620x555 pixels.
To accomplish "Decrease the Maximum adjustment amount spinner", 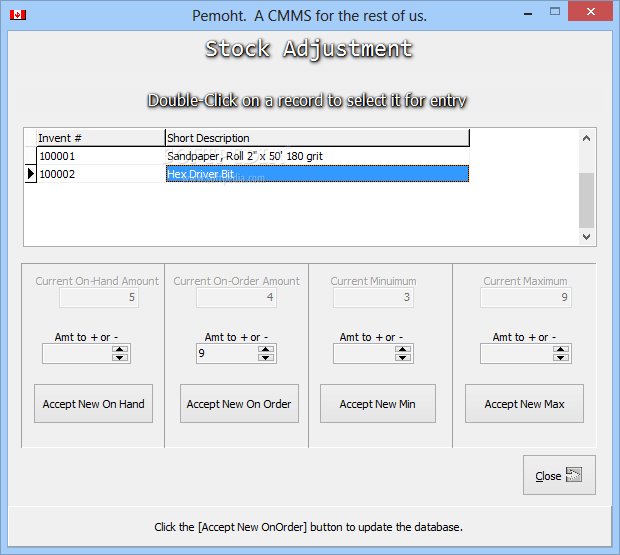I will click(561, 358).
